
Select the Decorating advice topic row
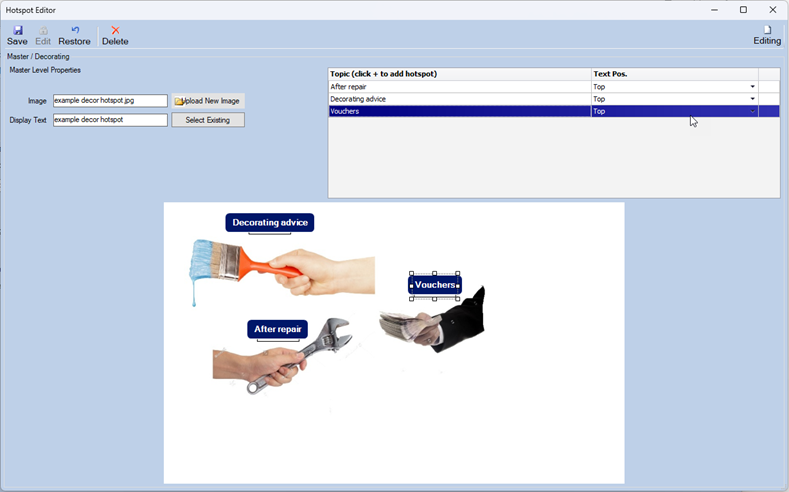pyautogui.click(x=459, y=99)
